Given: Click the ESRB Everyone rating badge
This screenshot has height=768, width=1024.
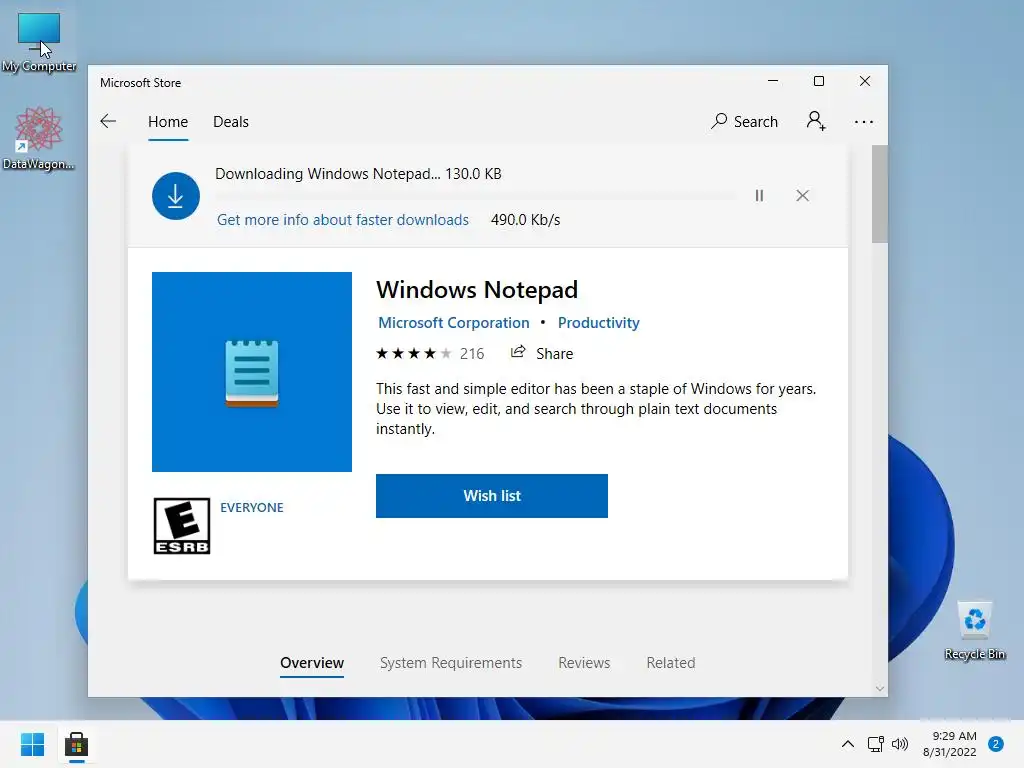Looking at the screenshot, I should 182,526.
